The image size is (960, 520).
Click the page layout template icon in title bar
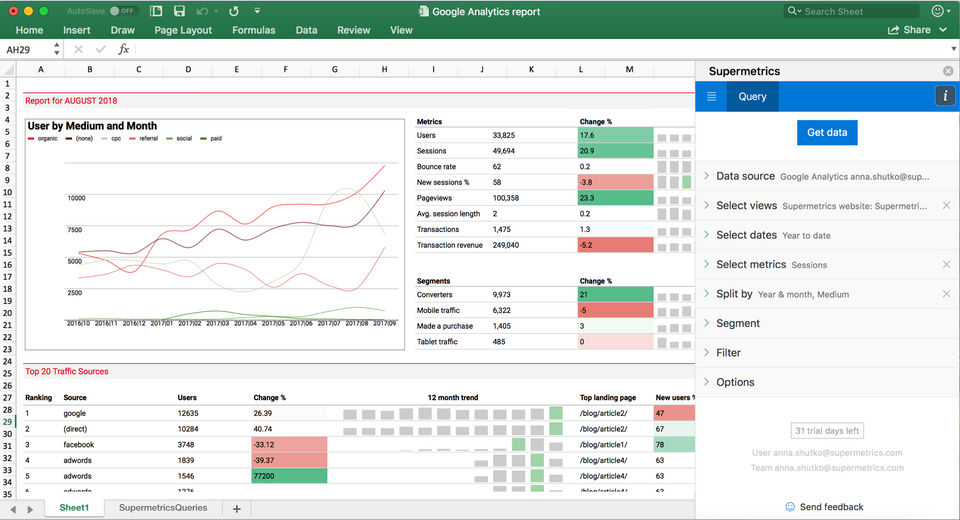coord(156,11)
